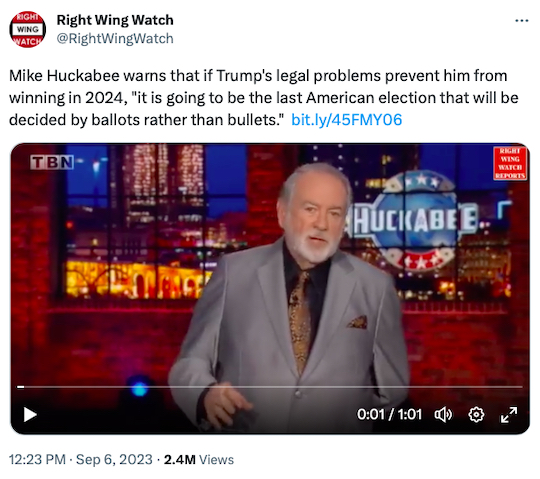The width and height of the screenshot is (540, 479).
Task: Click the Right Wing Watch profile avatar
Action: [x=28, y=29]
